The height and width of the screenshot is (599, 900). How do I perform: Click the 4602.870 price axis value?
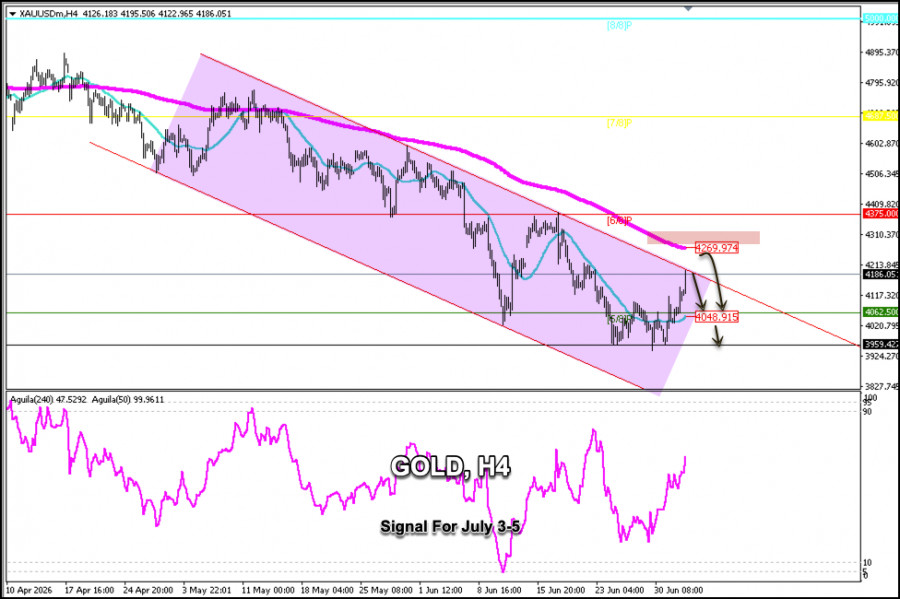click(882, 143)
